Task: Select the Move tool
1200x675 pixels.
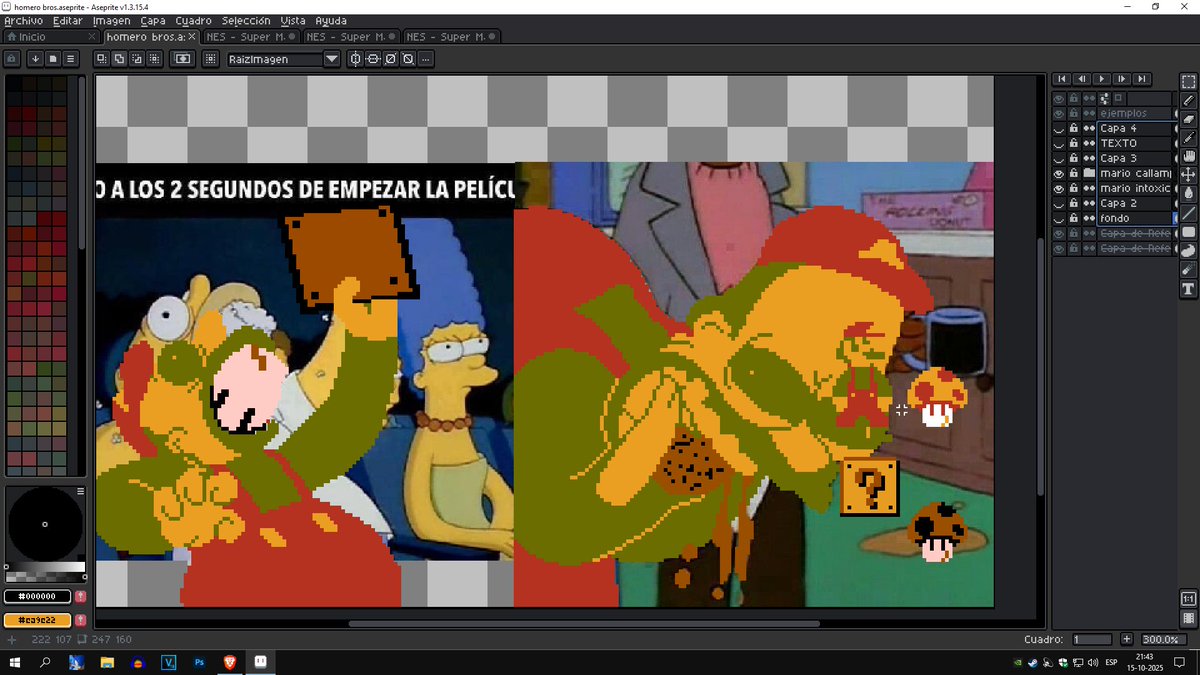Action: pyautogui.click(x=1188, y=176)
